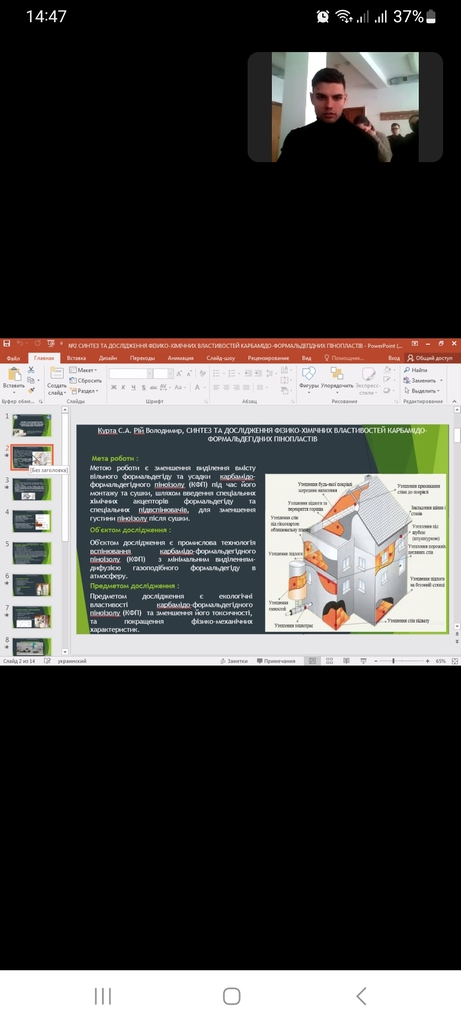
Task: Click the Найти search tool
Action: pyautogui.click(x=415, y=370)
